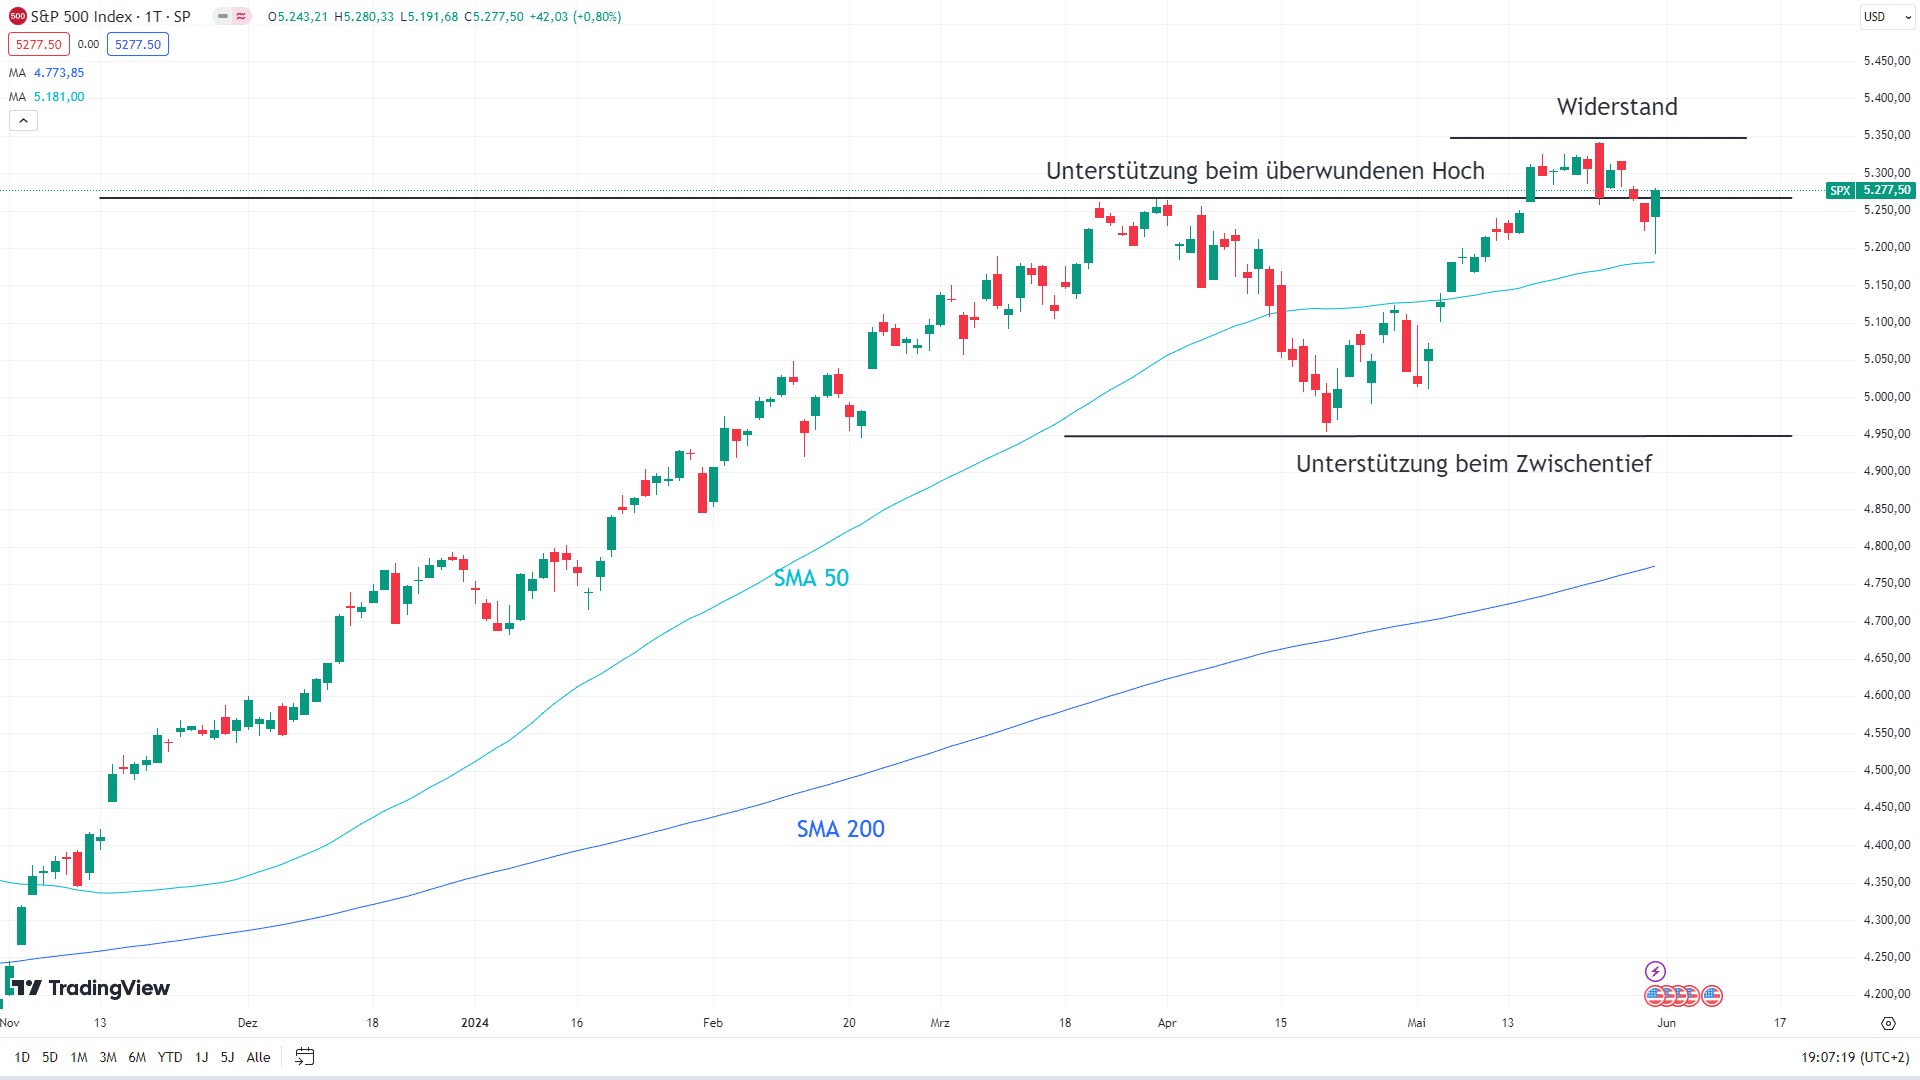The height and width of the screenshot is (1080, 1920).
Task: Click the 5.000,00 price axis label
Action: (1887, 397)
